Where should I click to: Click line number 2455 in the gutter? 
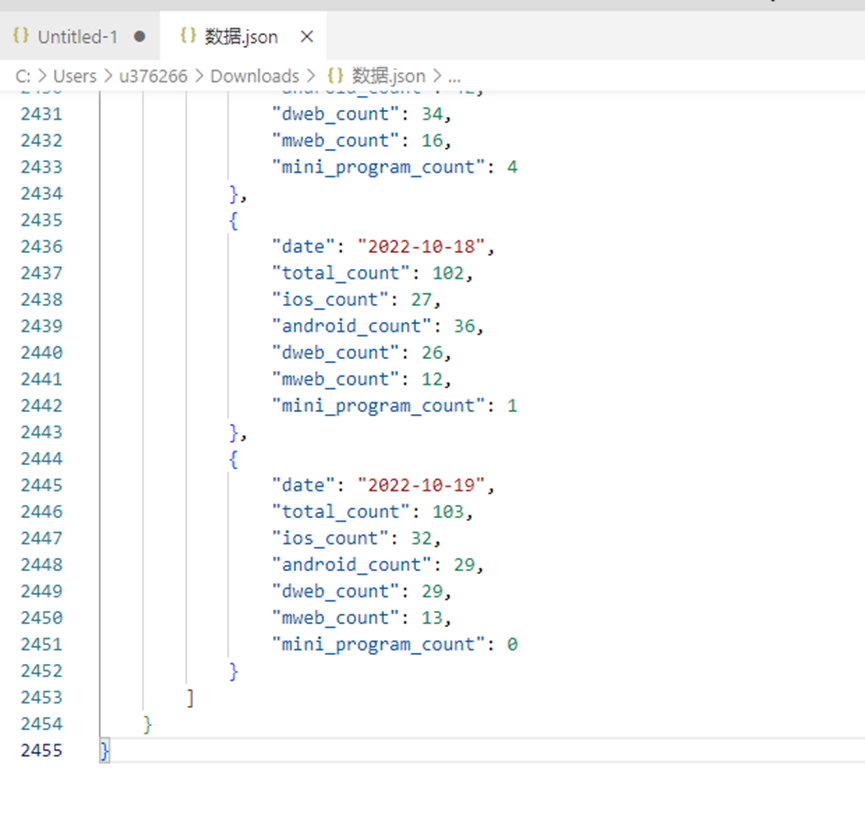42,750
